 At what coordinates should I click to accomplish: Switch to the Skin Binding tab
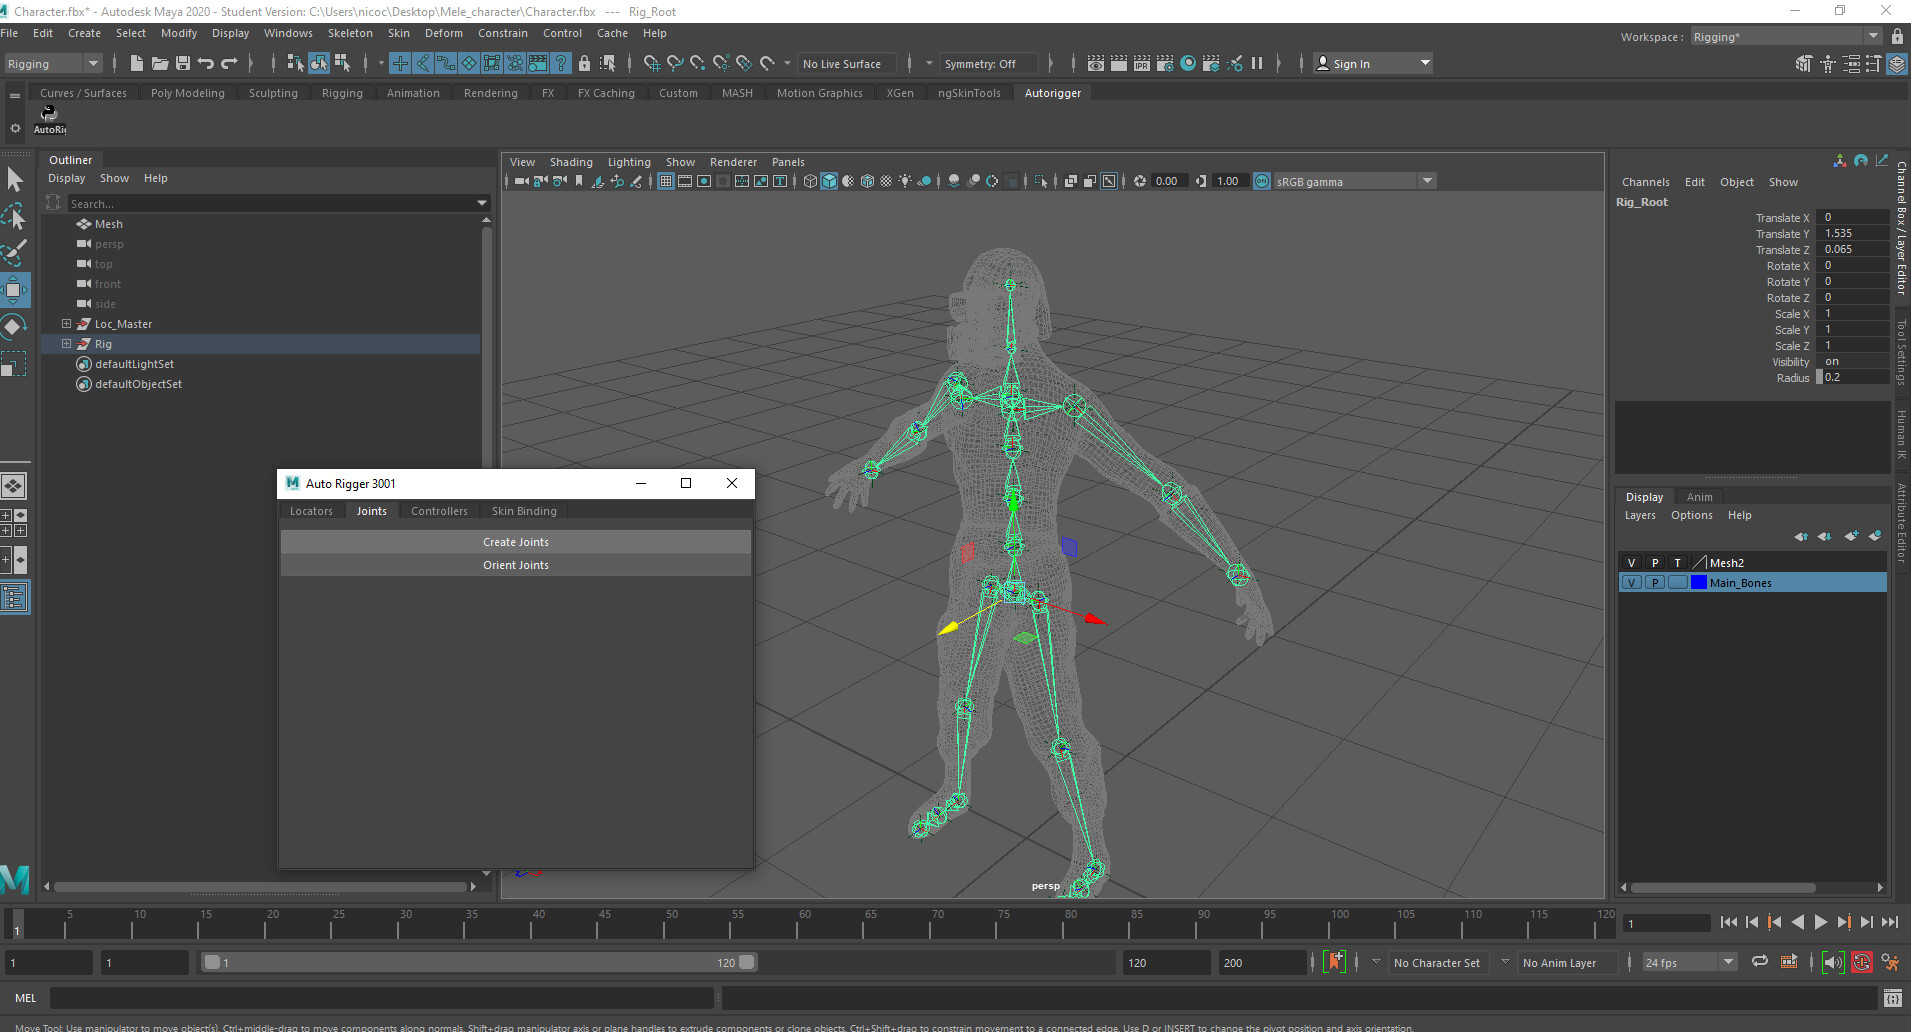click(x=524, y=511)
